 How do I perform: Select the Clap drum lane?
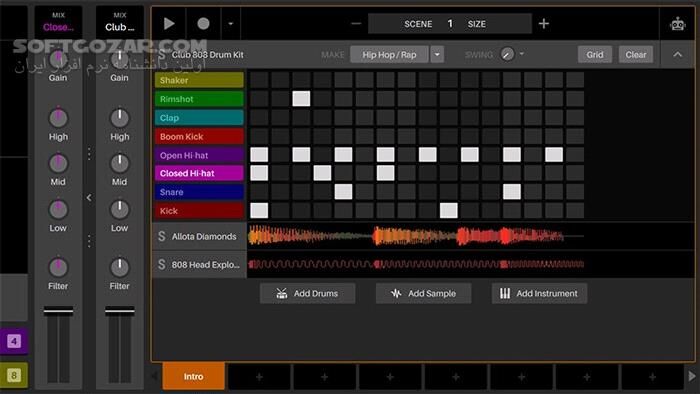click(x=199, y=118)
